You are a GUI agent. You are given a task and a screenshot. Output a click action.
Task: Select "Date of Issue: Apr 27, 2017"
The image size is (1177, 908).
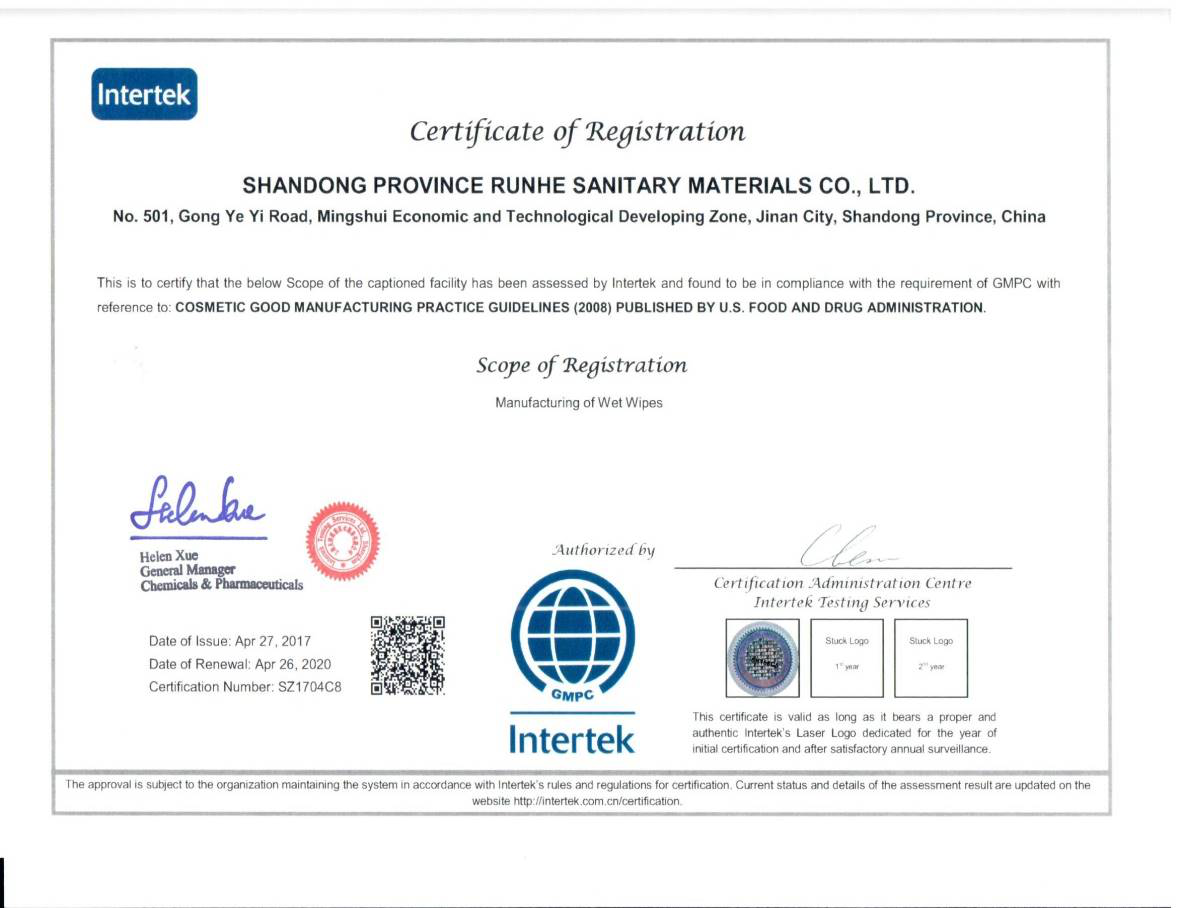(230, 642)
